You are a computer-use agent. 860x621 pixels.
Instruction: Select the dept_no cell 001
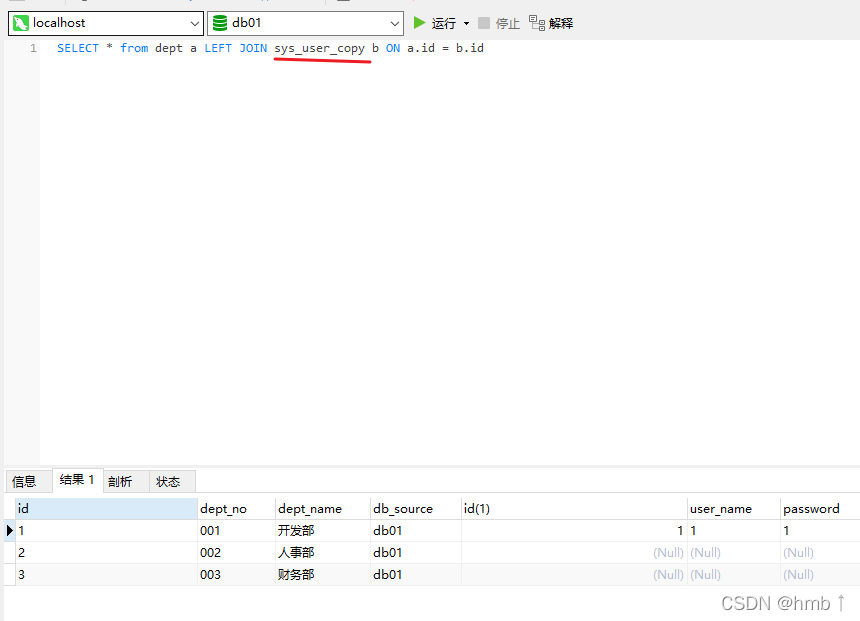coord(236,530)
